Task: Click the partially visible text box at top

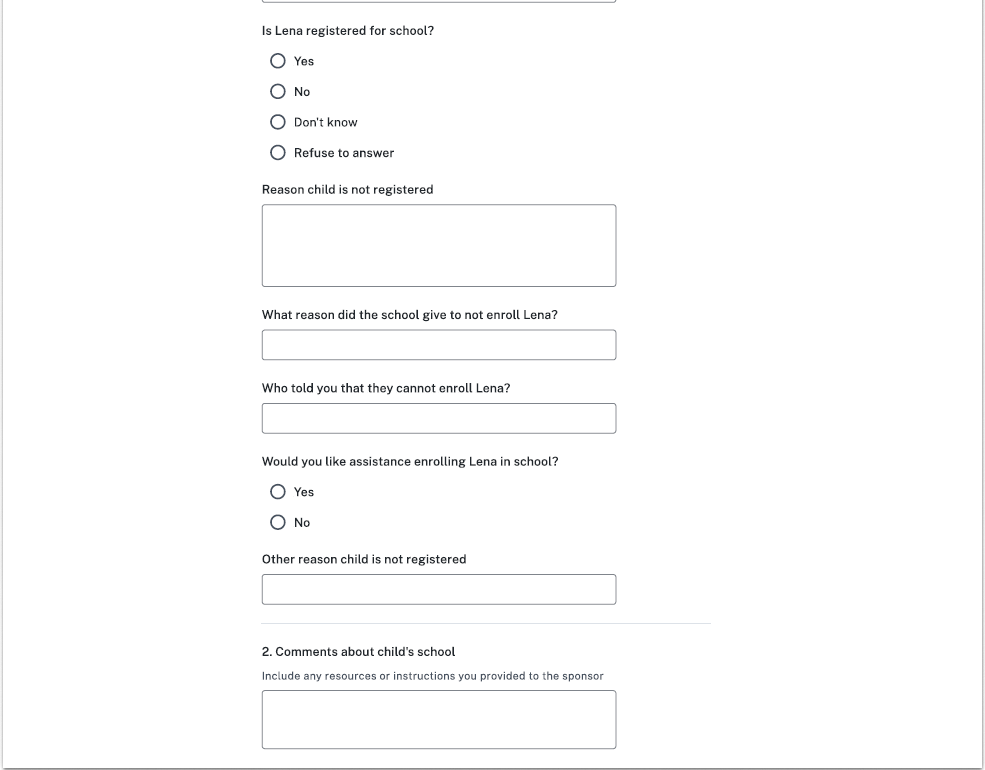Action: coord(438,1)
